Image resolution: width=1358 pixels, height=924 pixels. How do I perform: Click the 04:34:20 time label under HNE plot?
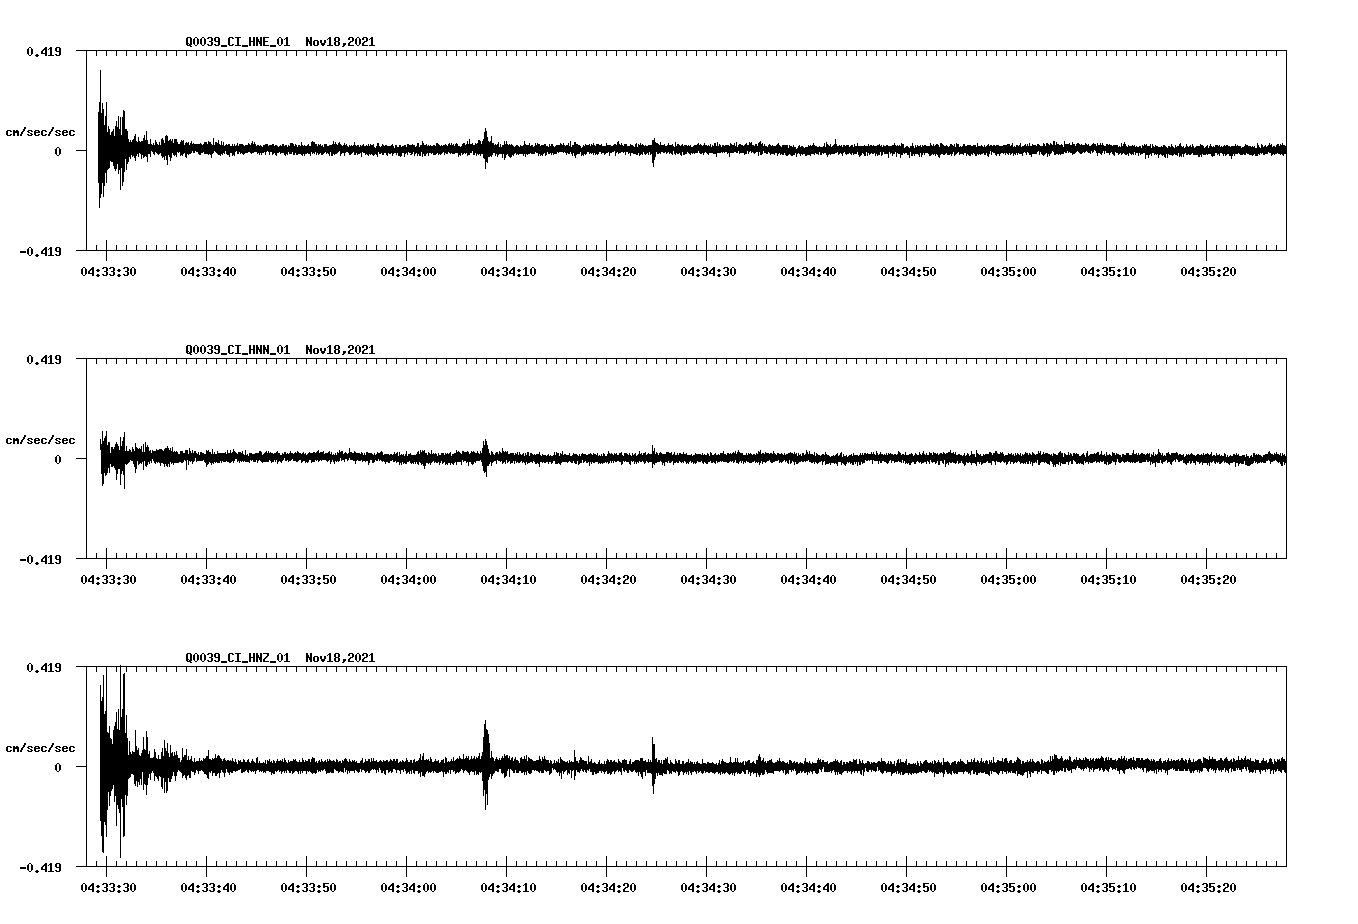click(x=608, y=272)
